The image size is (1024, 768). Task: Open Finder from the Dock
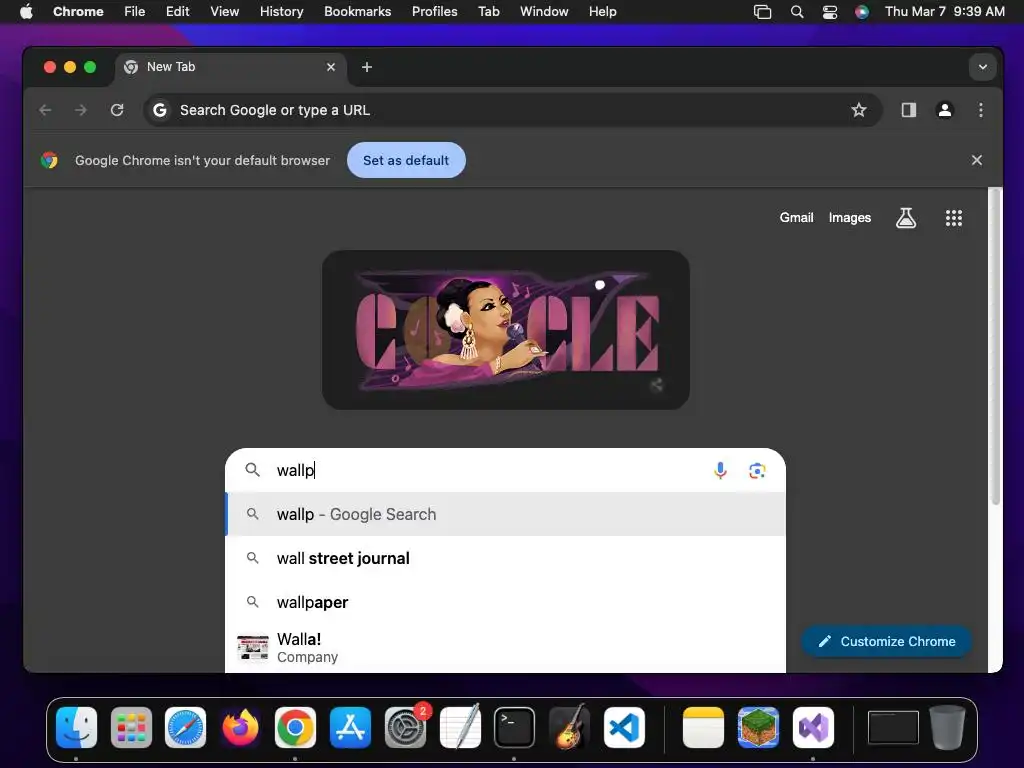tap(76, 728)
